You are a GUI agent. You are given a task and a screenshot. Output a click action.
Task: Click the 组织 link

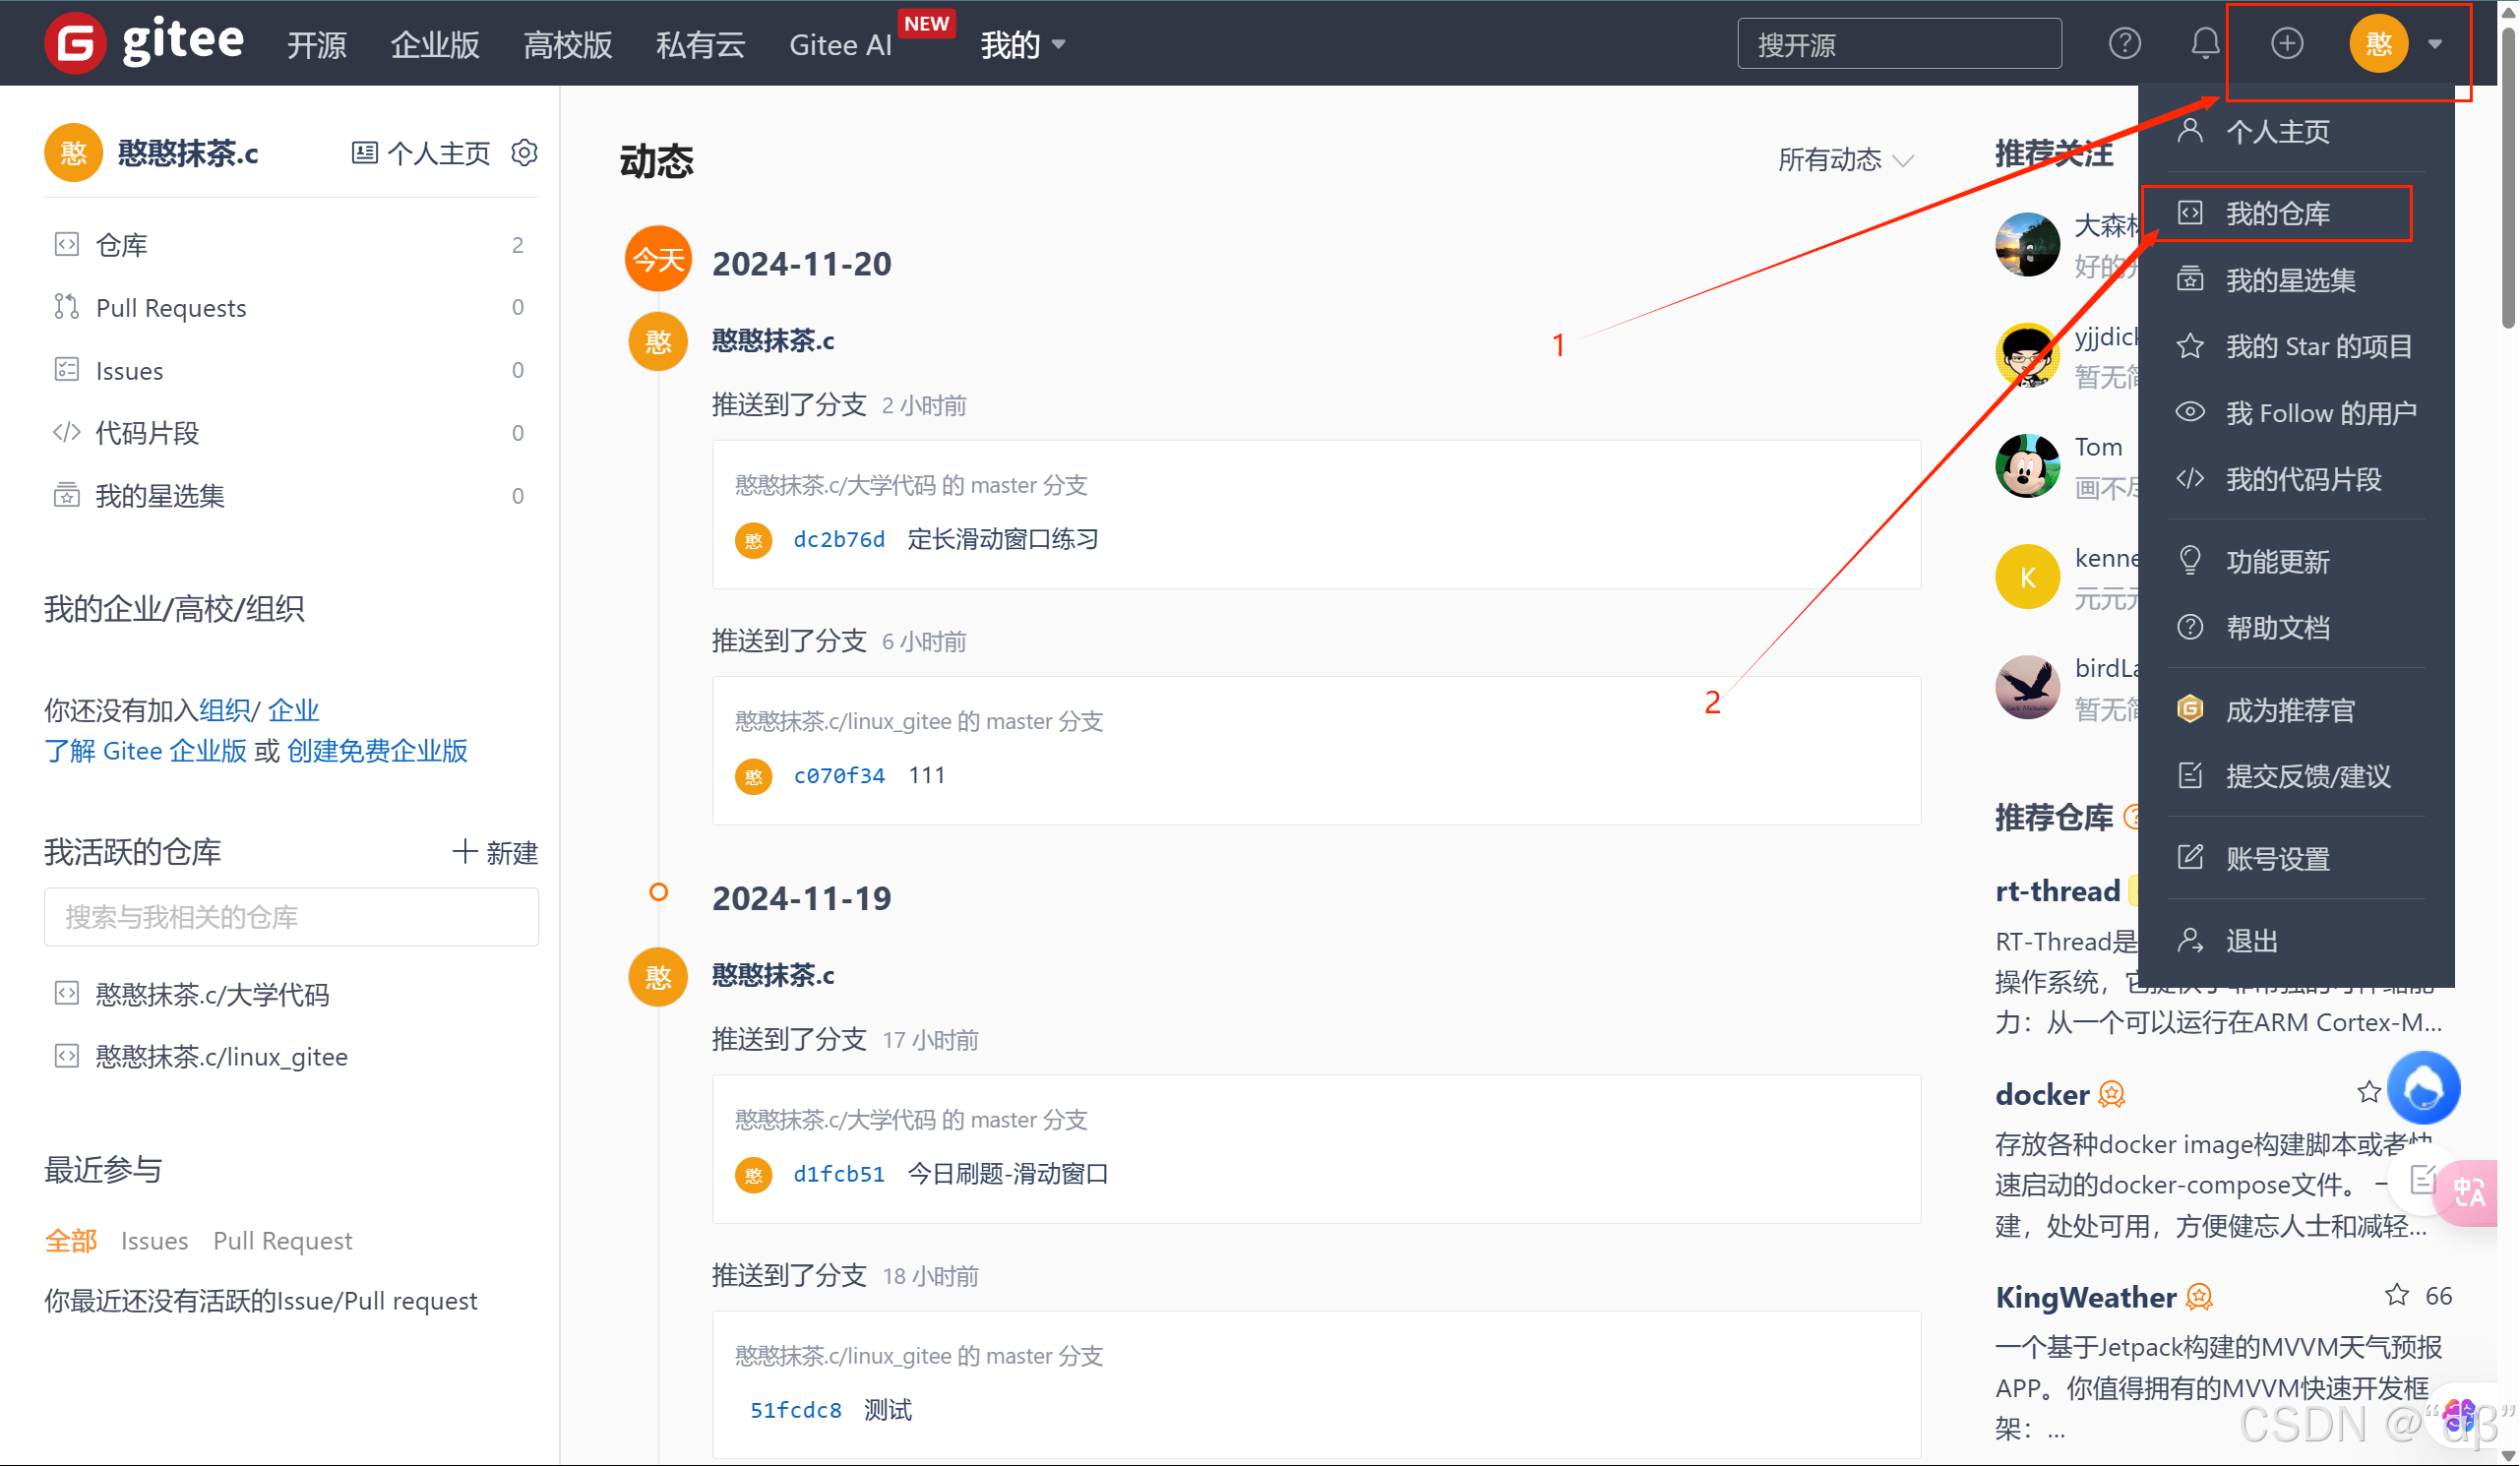[x=224, y=709]
